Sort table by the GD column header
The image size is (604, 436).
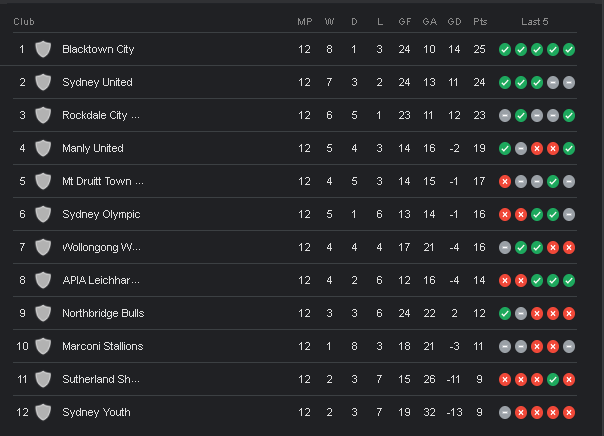tap(455, 22)
